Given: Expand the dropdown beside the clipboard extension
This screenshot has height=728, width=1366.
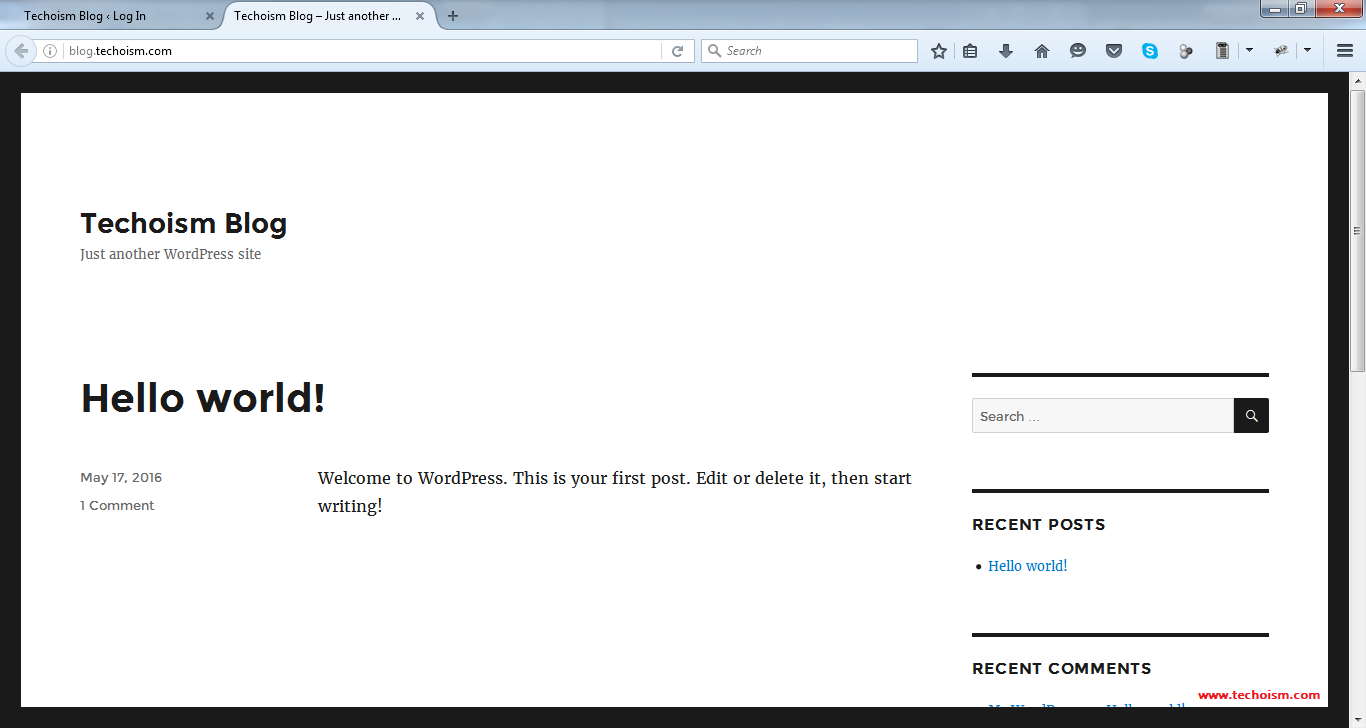Looking at the screenshot, I should coord(1249,51).
